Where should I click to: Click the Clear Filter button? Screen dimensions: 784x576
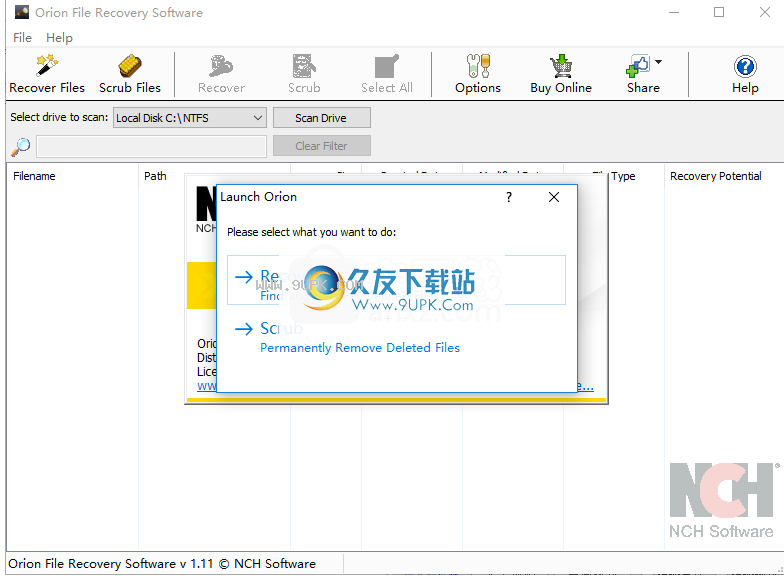(322, 146)
